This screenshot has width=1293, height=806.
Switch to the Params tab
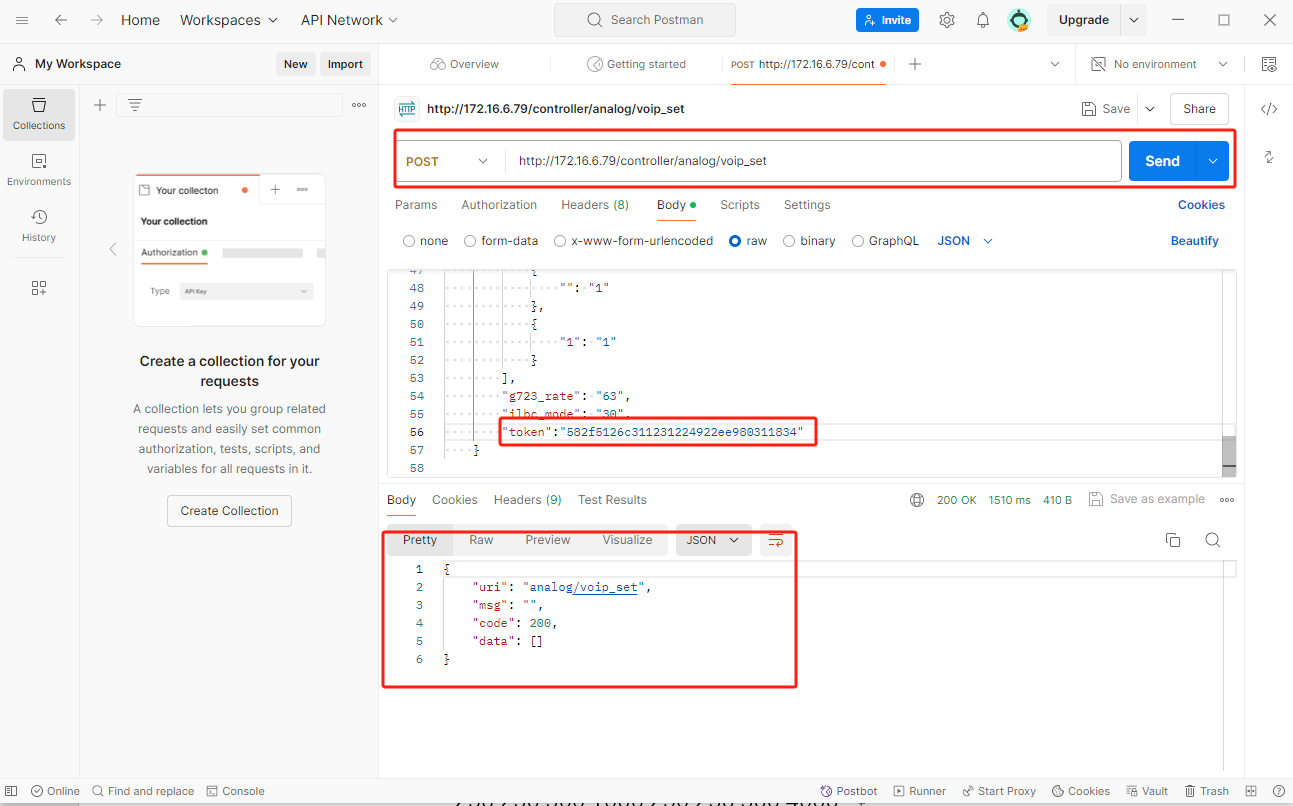[416, 205]
